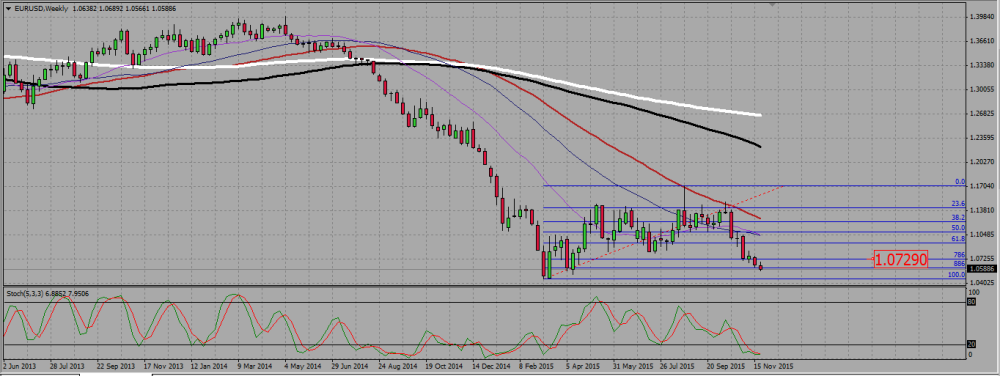
Task: Select the last red candlestick on the chart
Action: point(760,268)
